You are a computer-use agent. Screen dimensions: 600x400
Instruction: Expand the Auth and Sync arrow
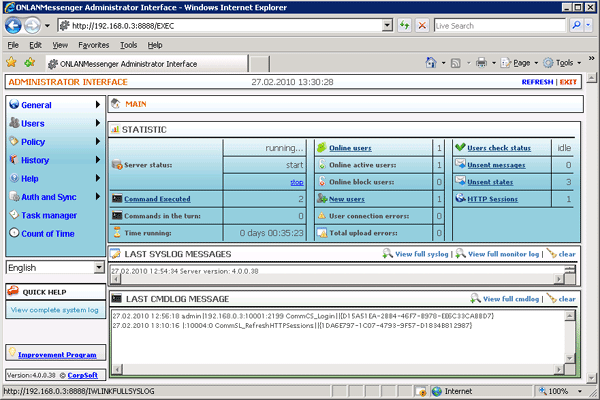coord(98,196)
